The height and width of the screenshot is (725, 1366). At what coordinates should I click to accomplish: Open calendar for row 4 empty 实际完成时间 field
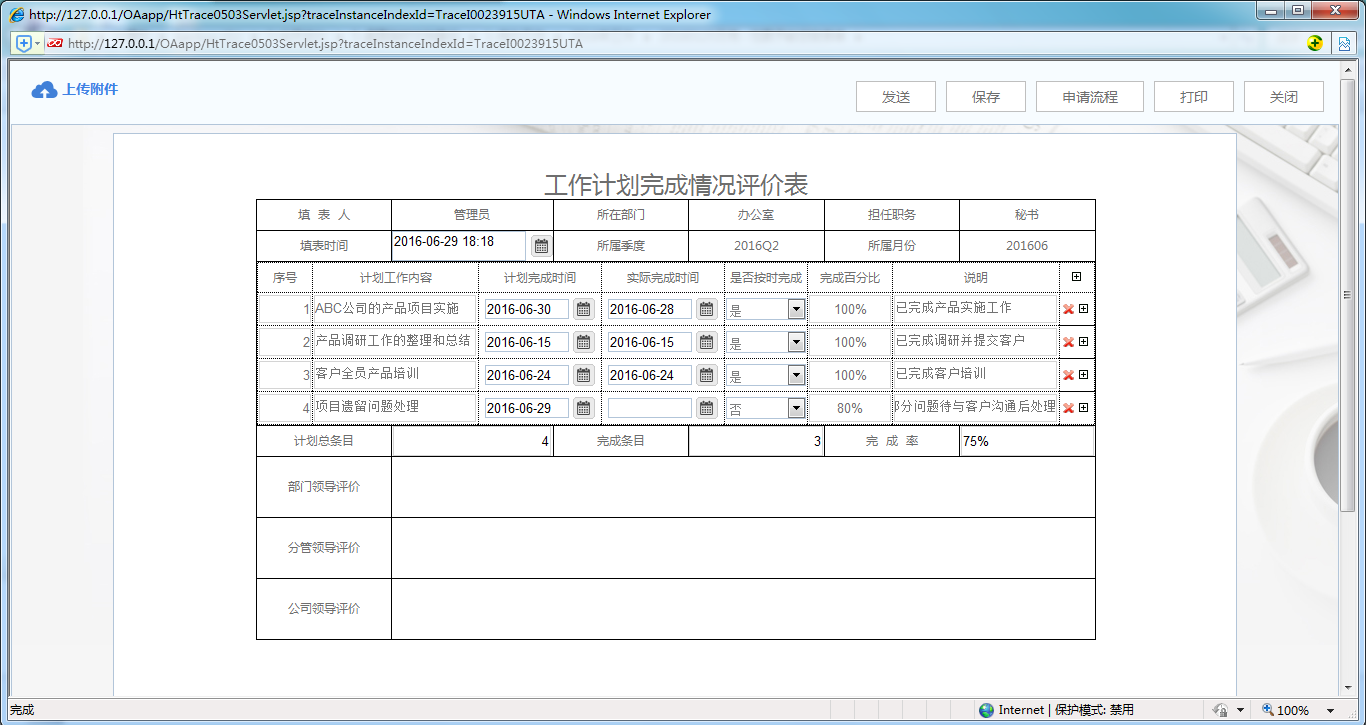pyautogui.click(x=706, y=407)
